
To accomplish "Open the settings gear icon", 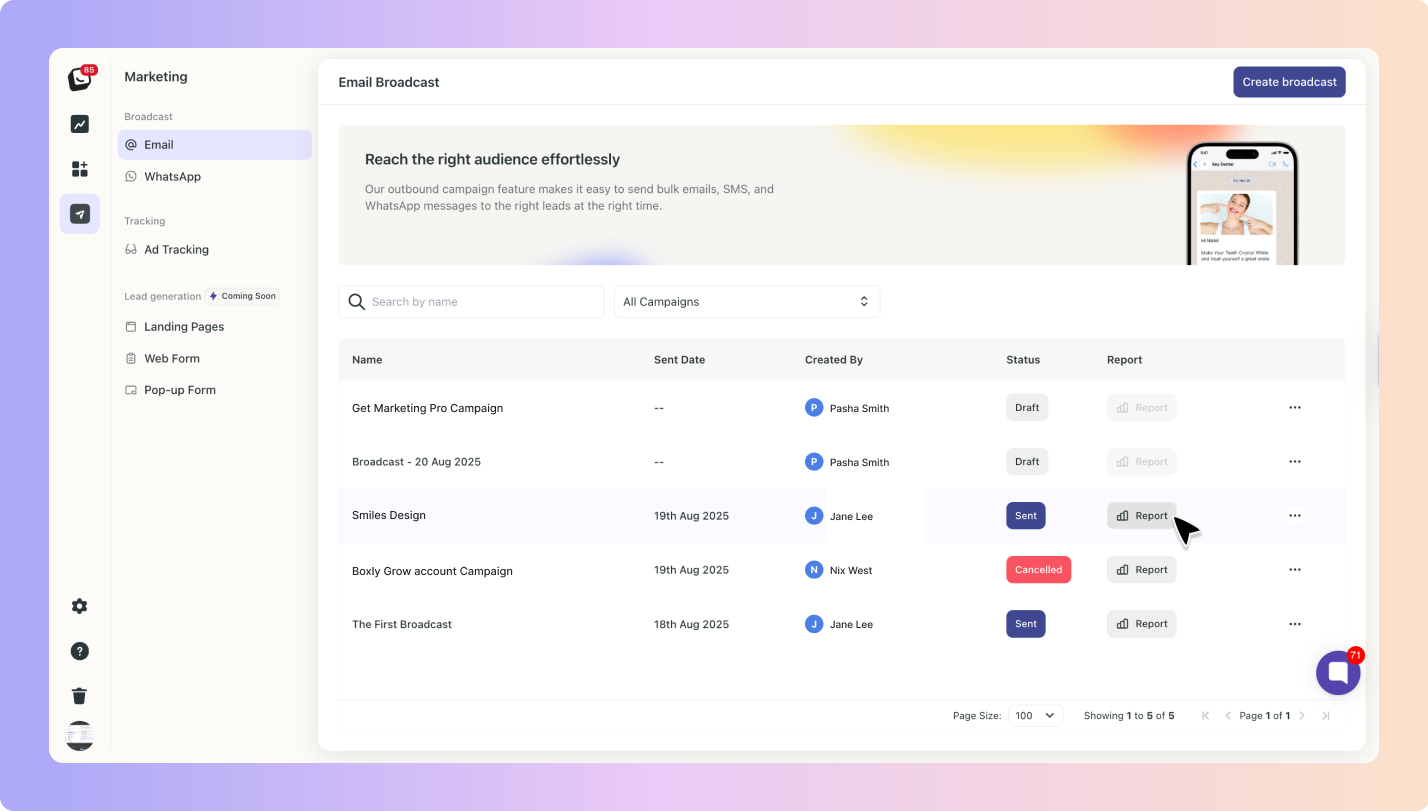I will tap(80, 606).
